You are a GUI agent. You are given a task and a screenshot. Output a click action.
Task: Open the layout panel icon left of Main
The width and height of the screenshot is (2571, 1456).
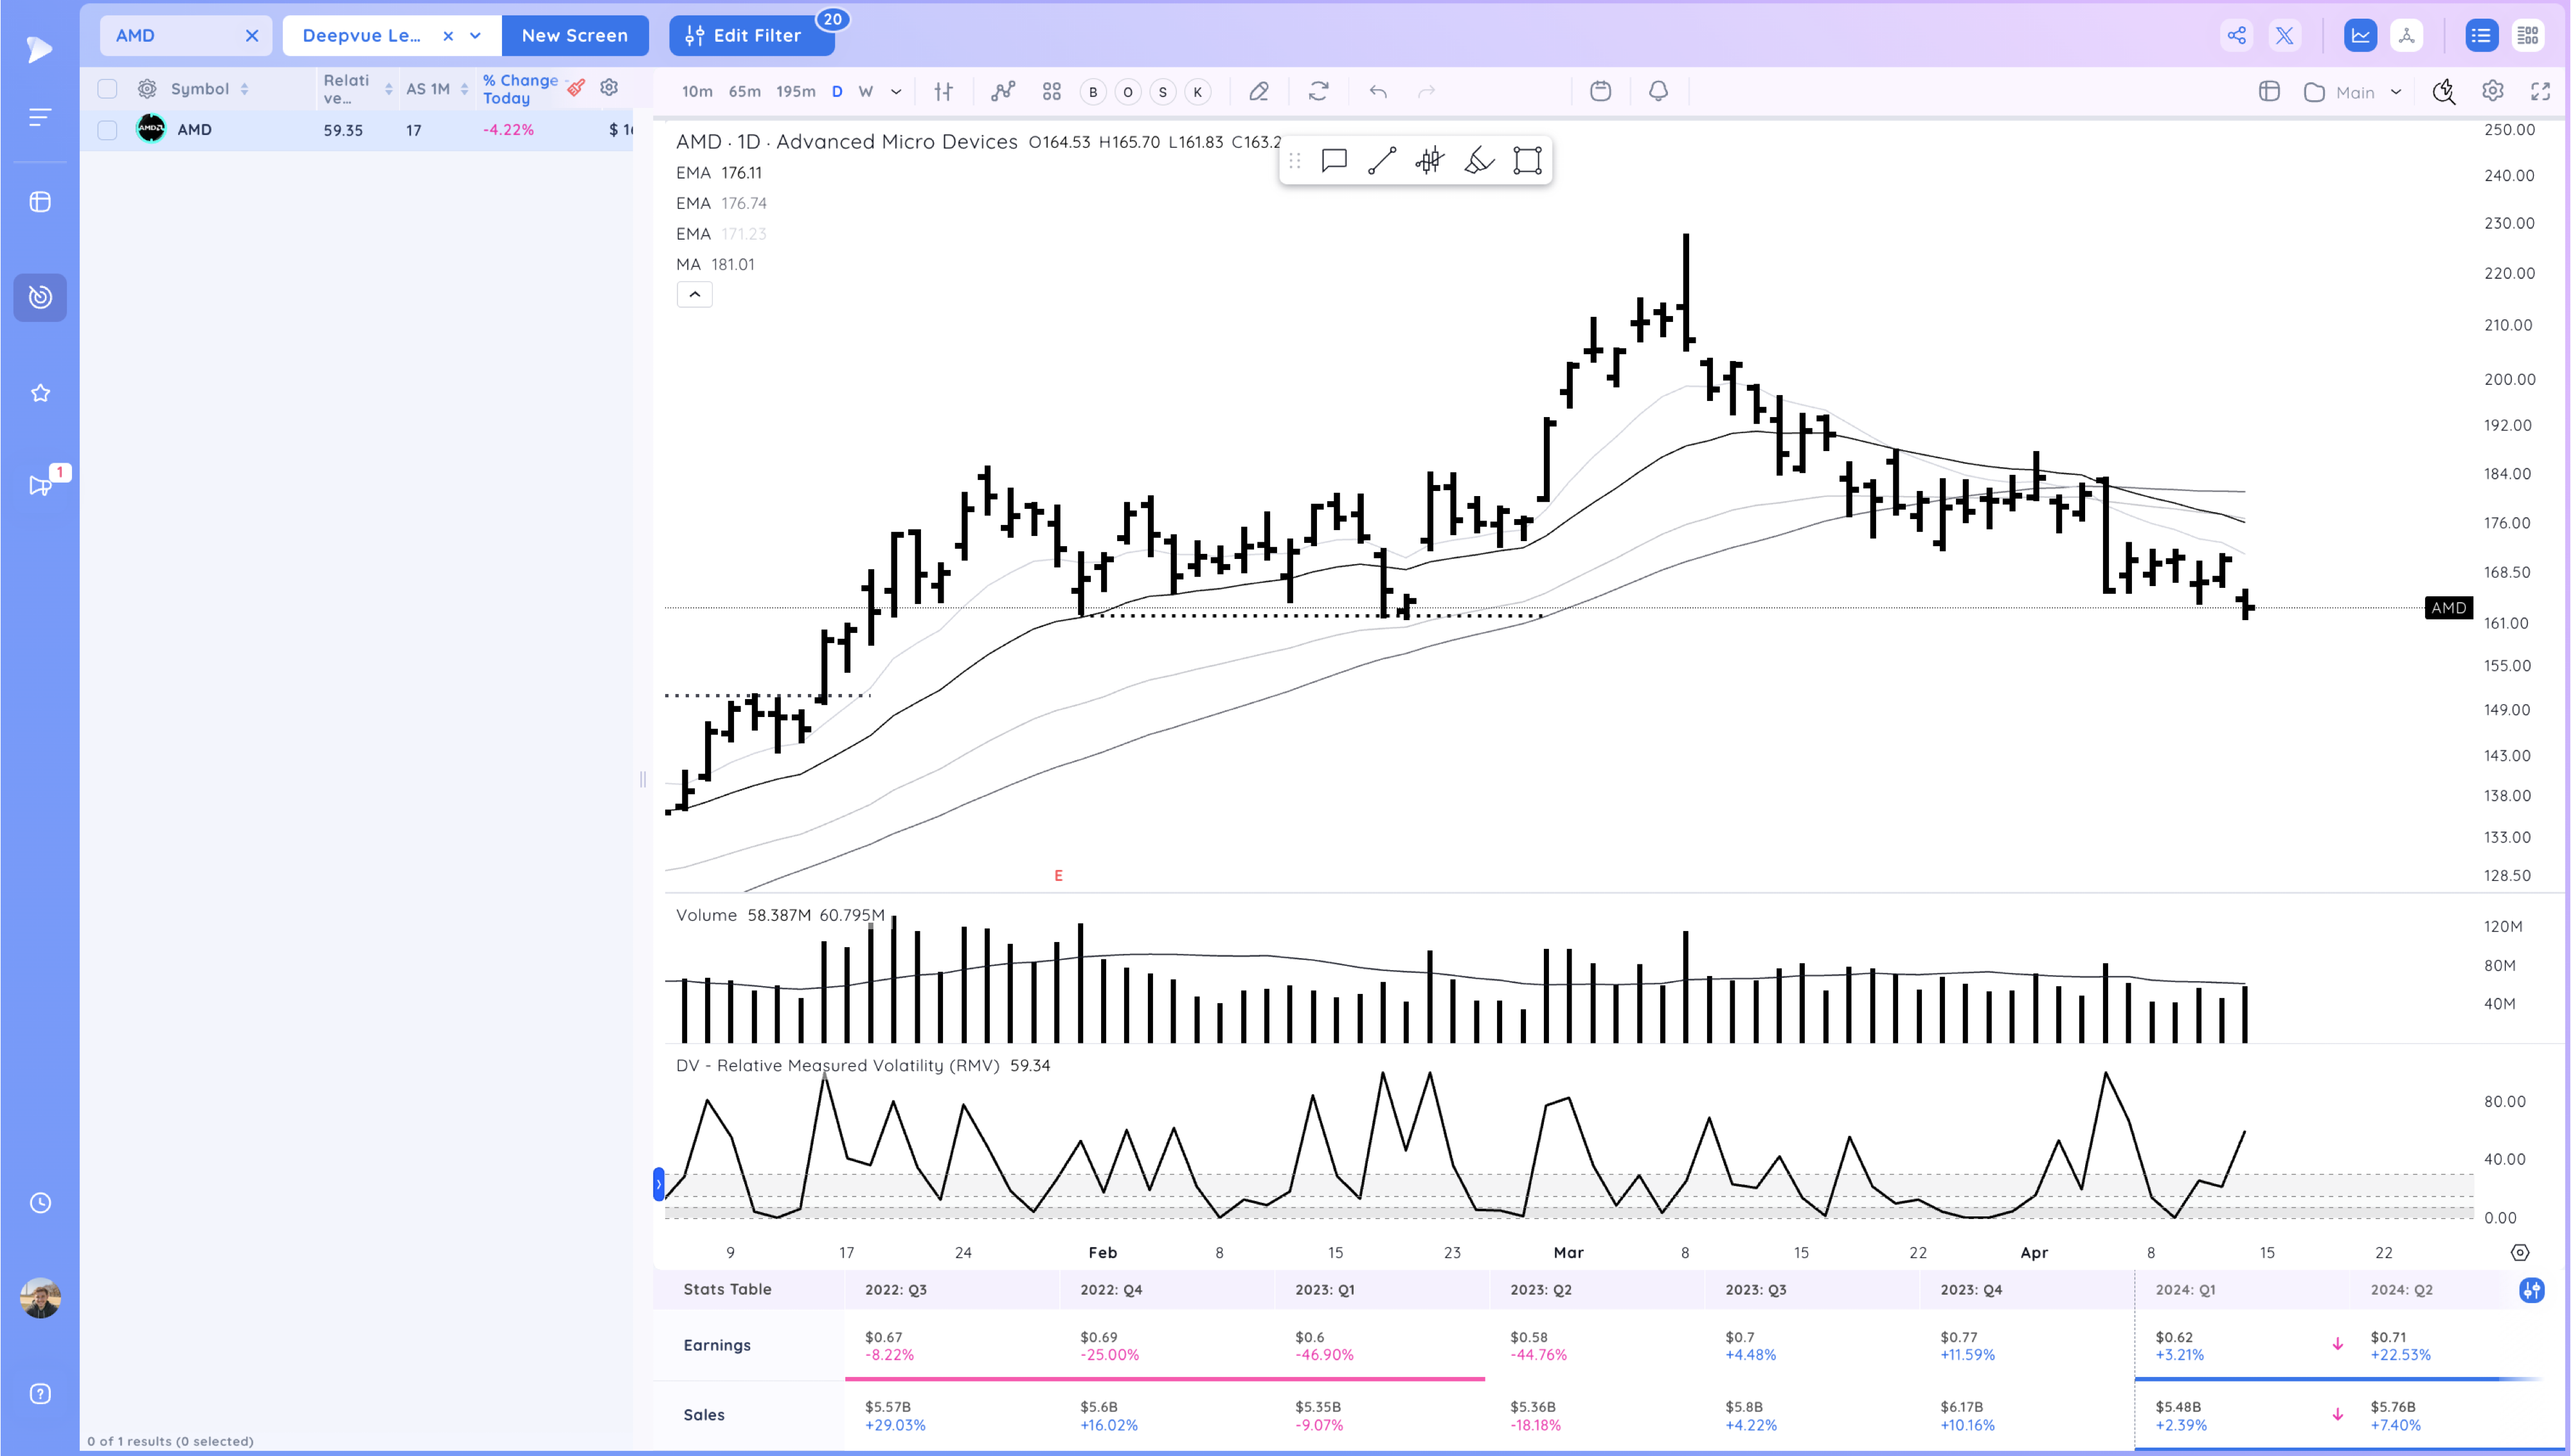2269,92
